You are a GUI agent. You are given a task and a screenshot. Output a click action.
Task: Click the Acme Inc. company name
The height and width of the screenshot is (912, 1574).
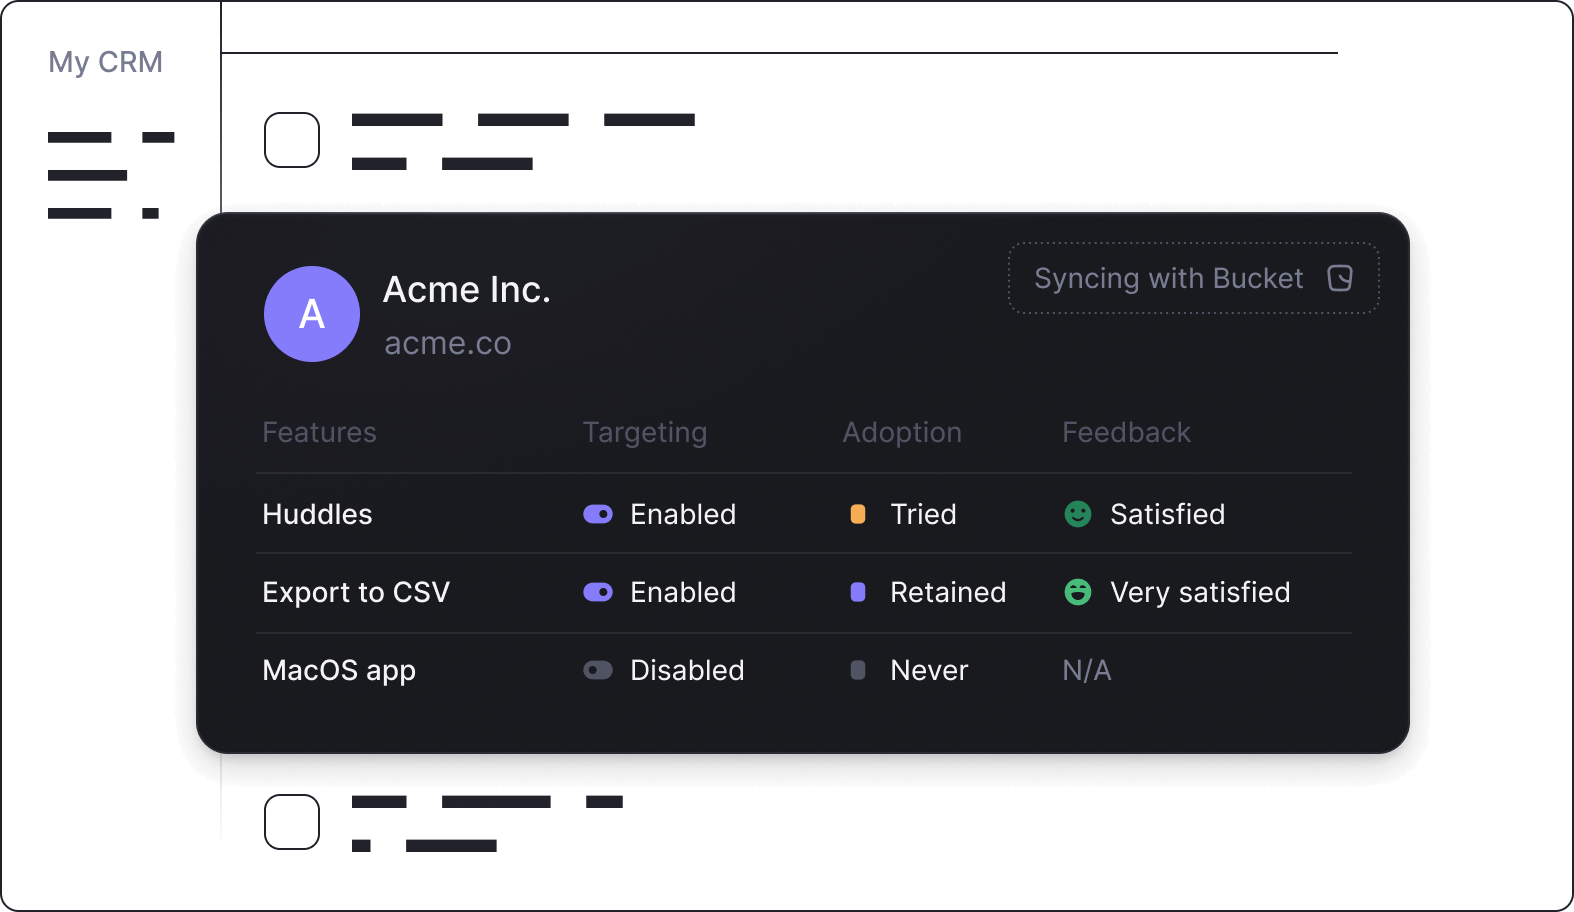[x=467, y=290]
